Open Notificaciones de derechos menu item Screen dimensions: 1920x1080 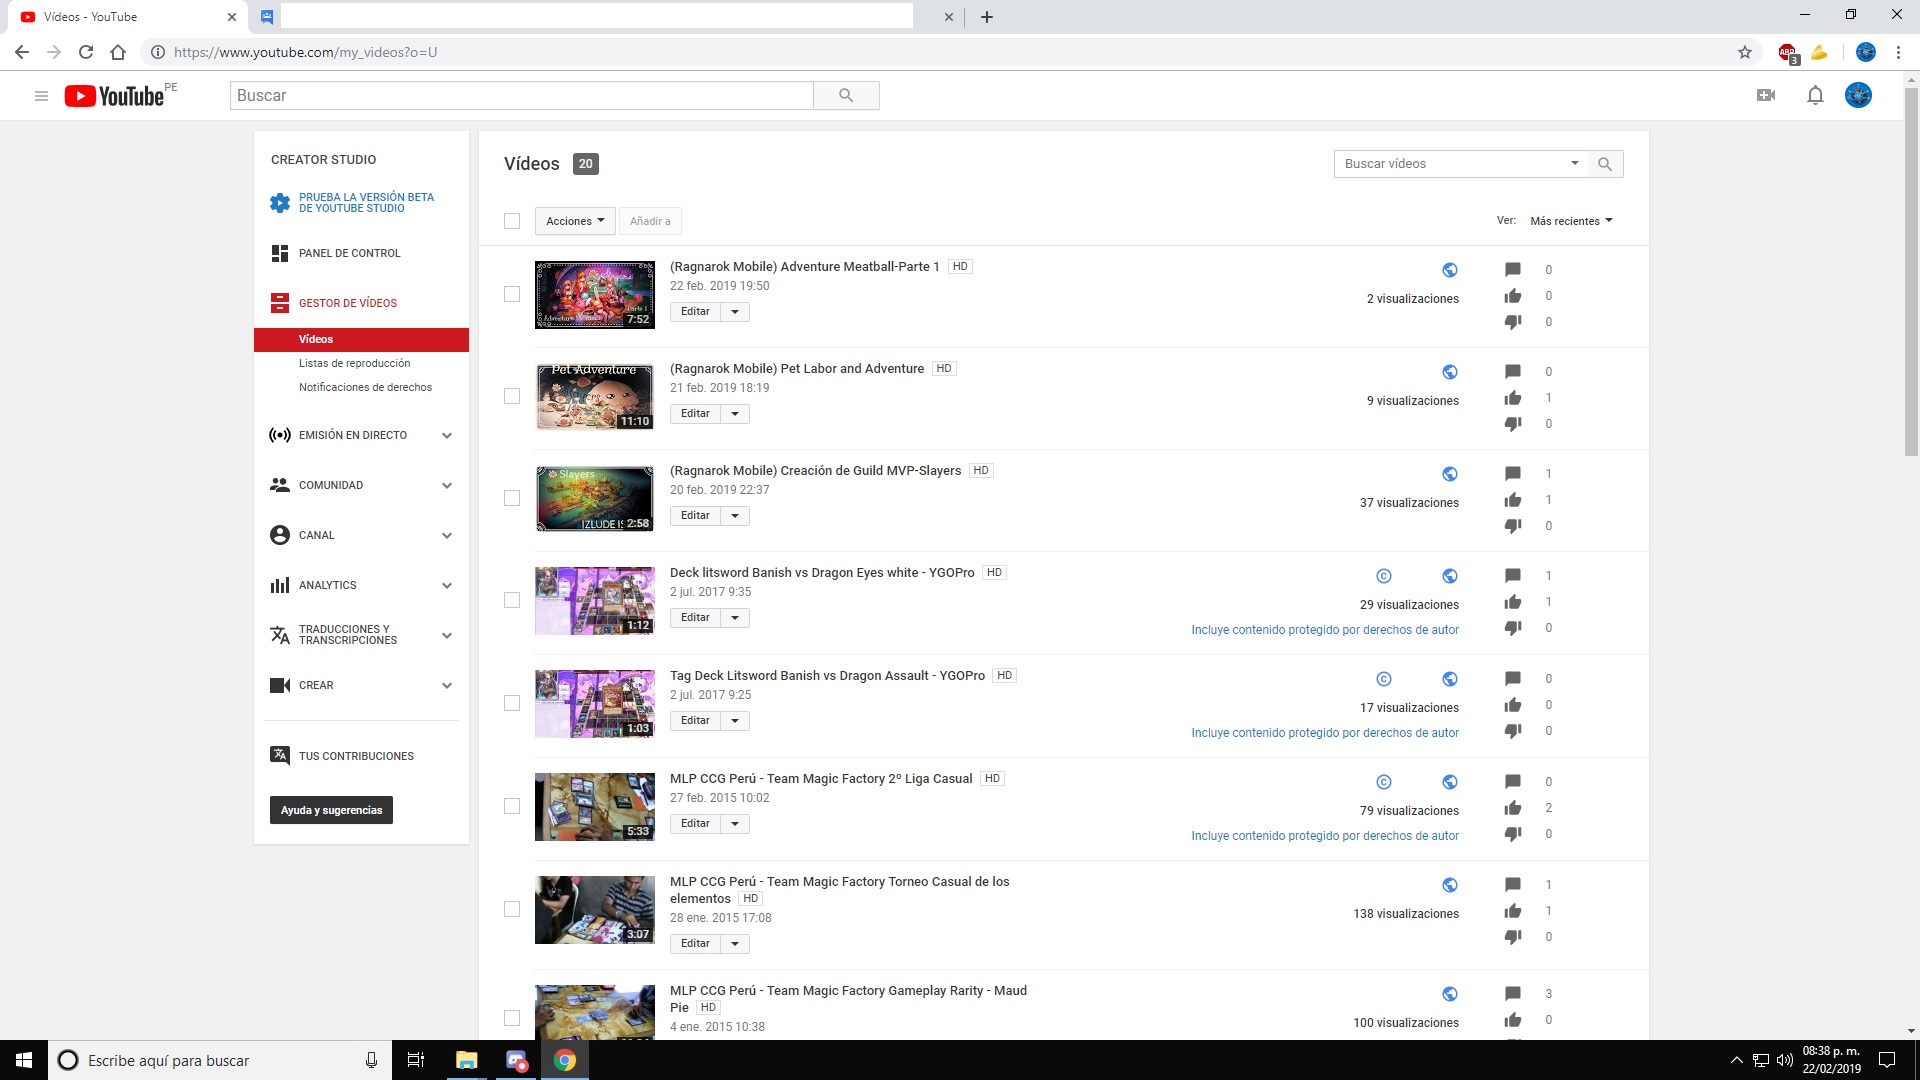tap(365, 387)
